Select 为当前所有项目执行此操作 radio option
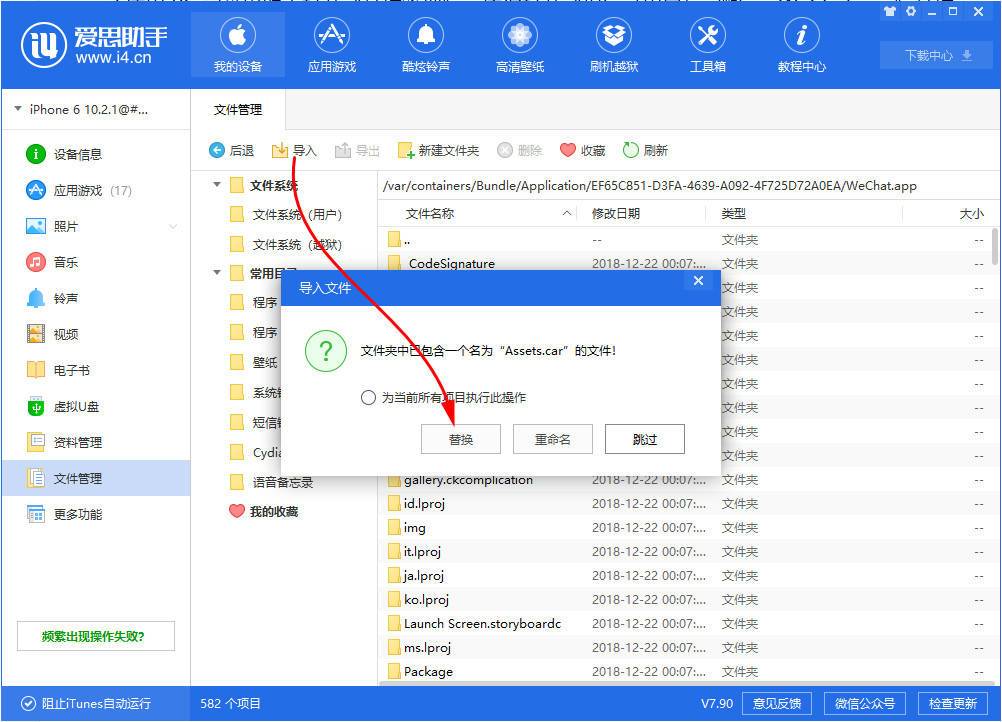The image size is (1002, 722). [x=369, y=397]
